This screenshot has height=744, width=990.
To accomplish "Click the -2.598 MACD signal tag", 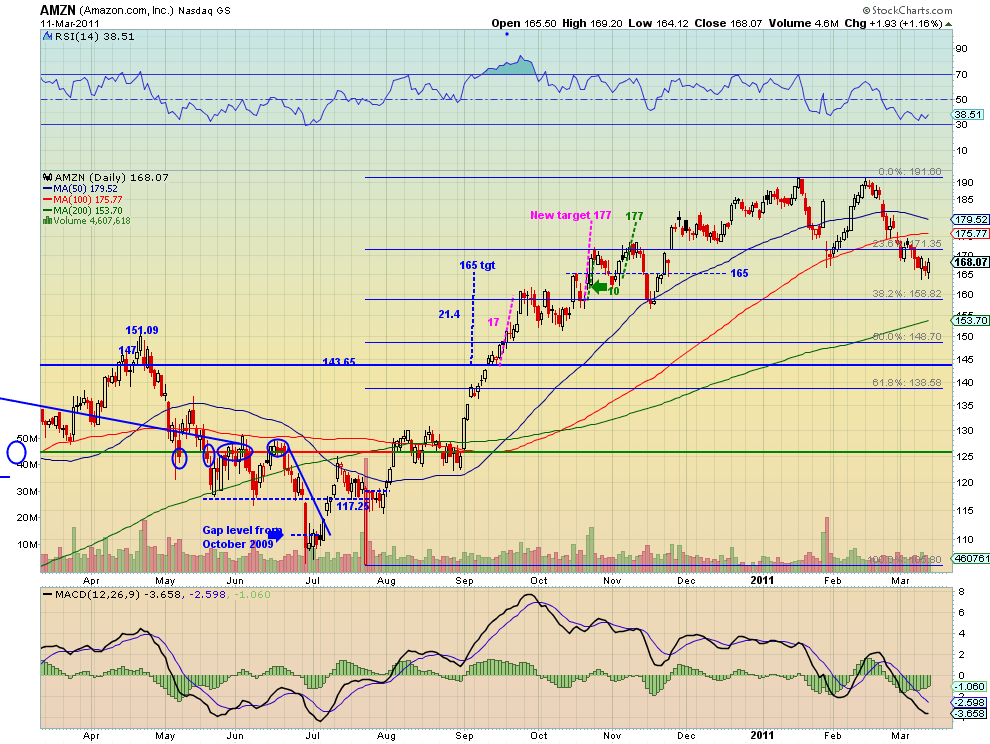I will coord(969,702).
